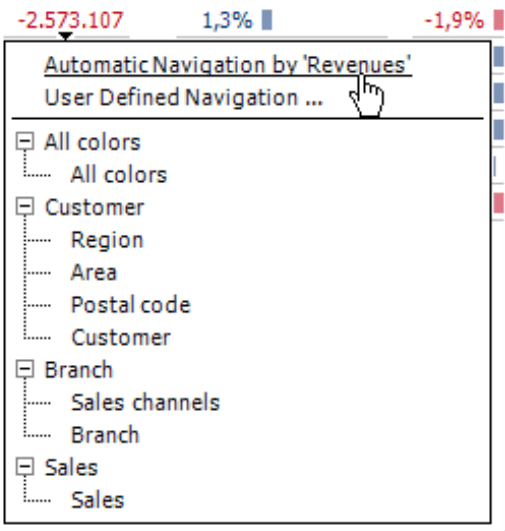505x531 pixels.
Task: Choose the Area level
Action: tap(94, 272)
